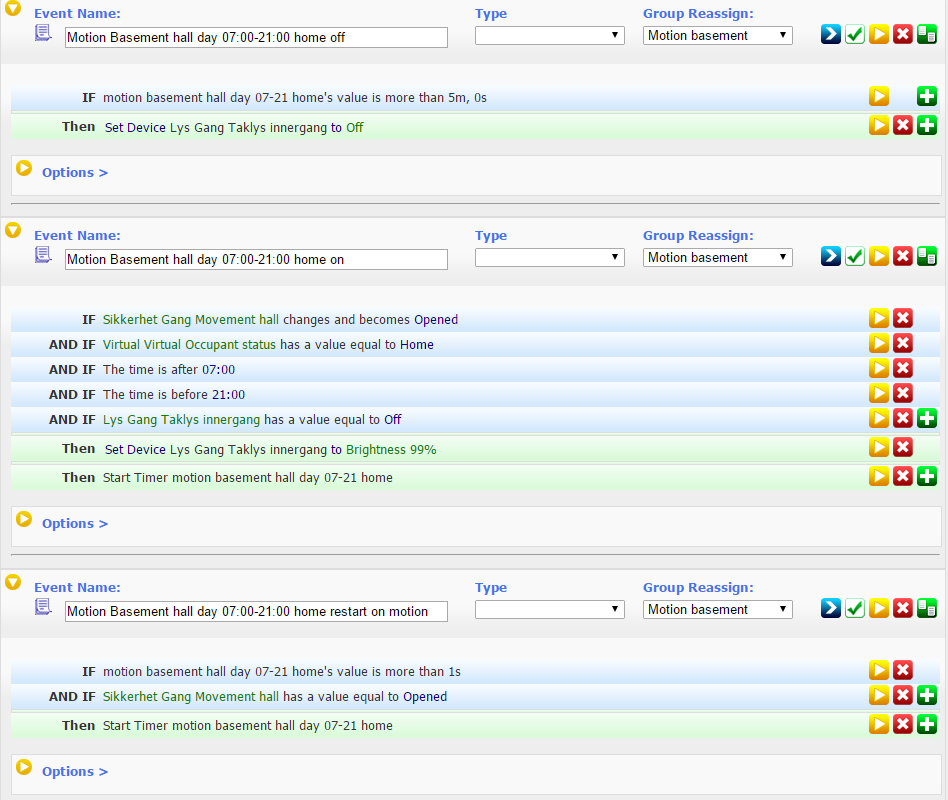
Task: Delete 'The time is before 21:00' condition
Action: 903,392
